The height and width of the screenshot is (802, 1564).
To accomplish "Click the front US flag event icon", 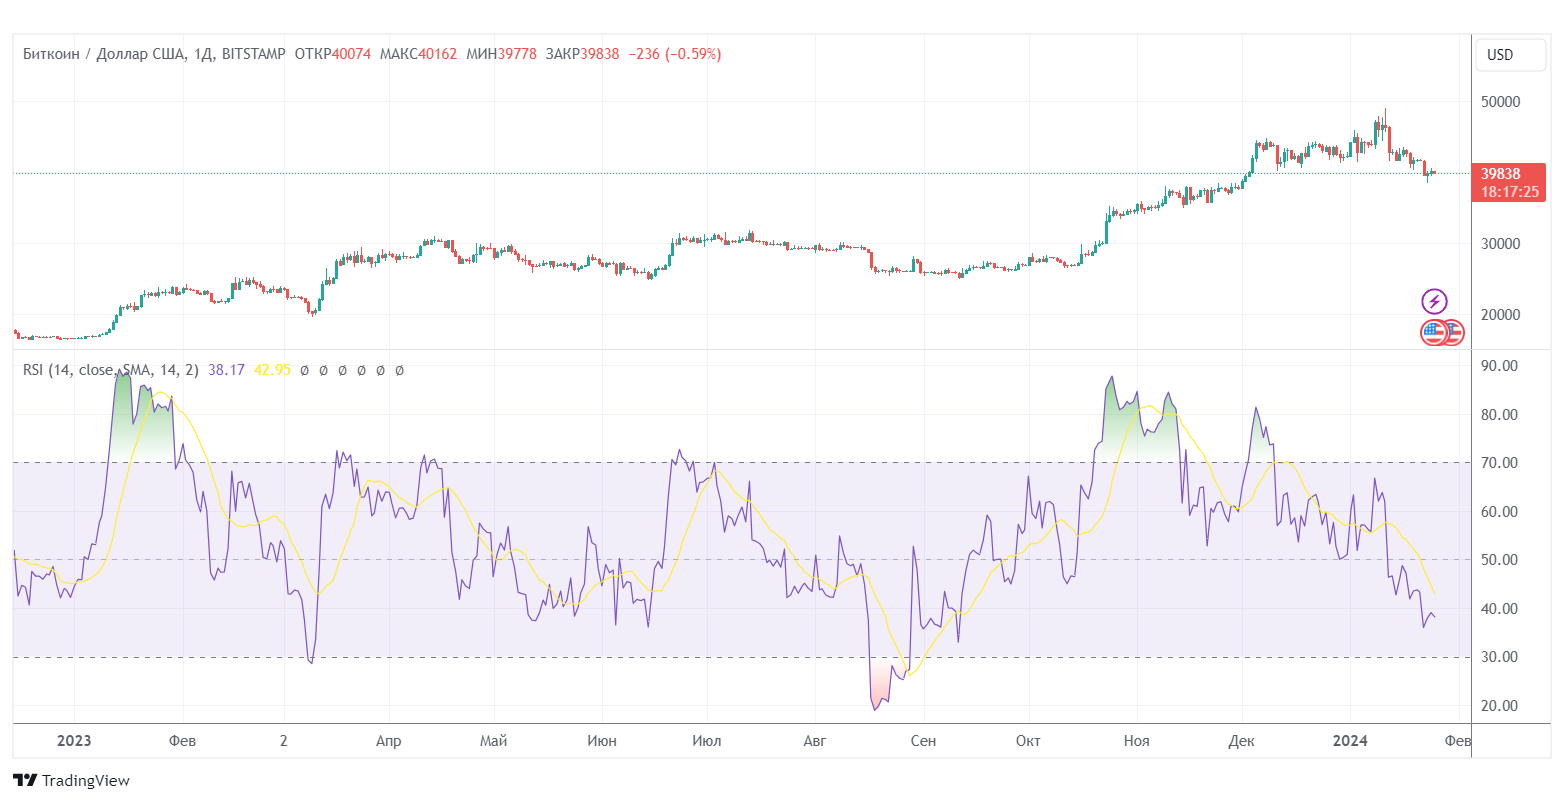I will point(1434,333).
